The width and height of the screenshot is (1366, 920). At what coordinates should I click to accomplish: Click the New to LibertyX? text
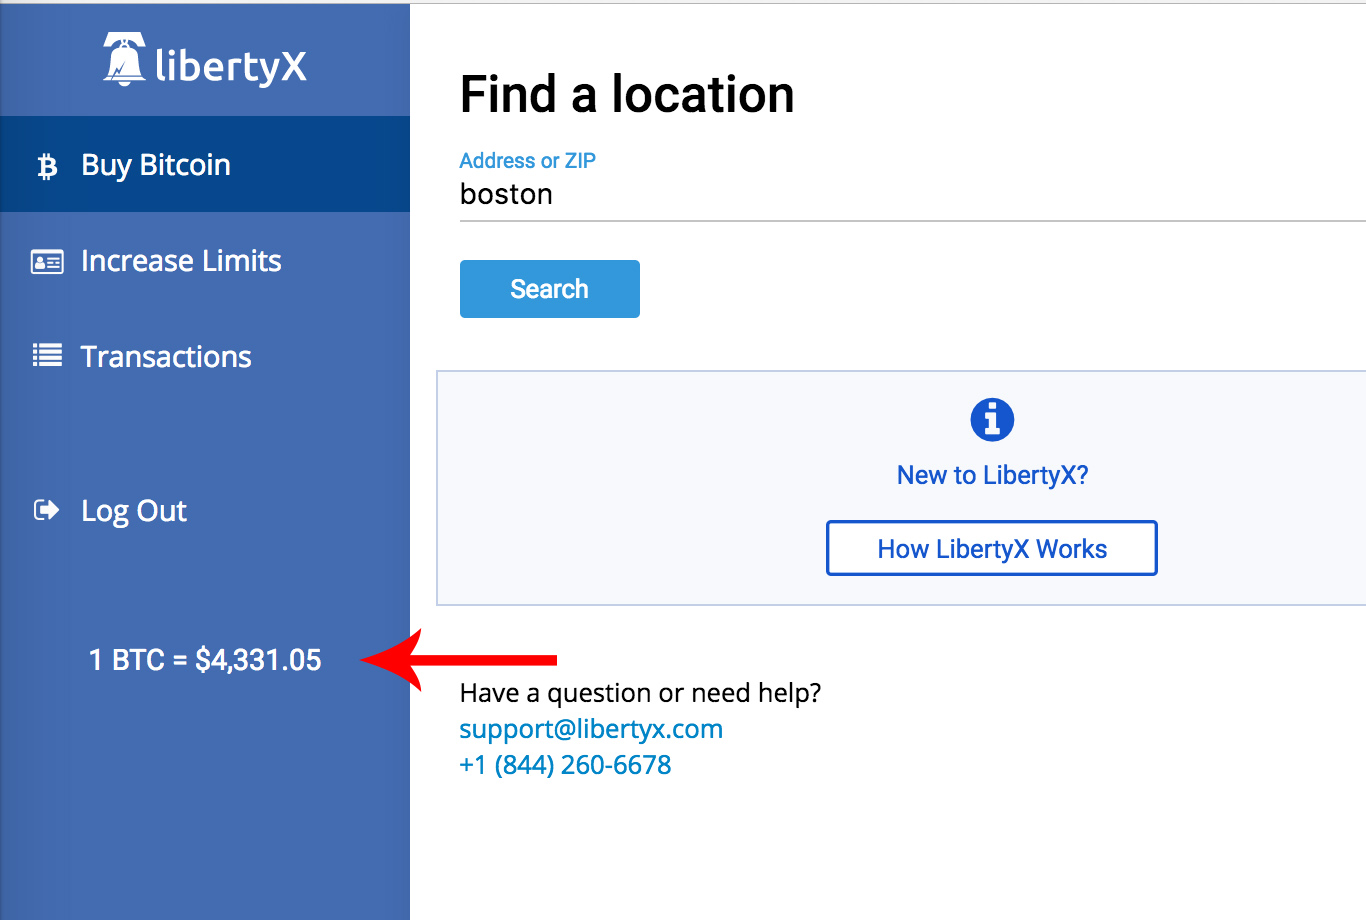coord(992,475)
